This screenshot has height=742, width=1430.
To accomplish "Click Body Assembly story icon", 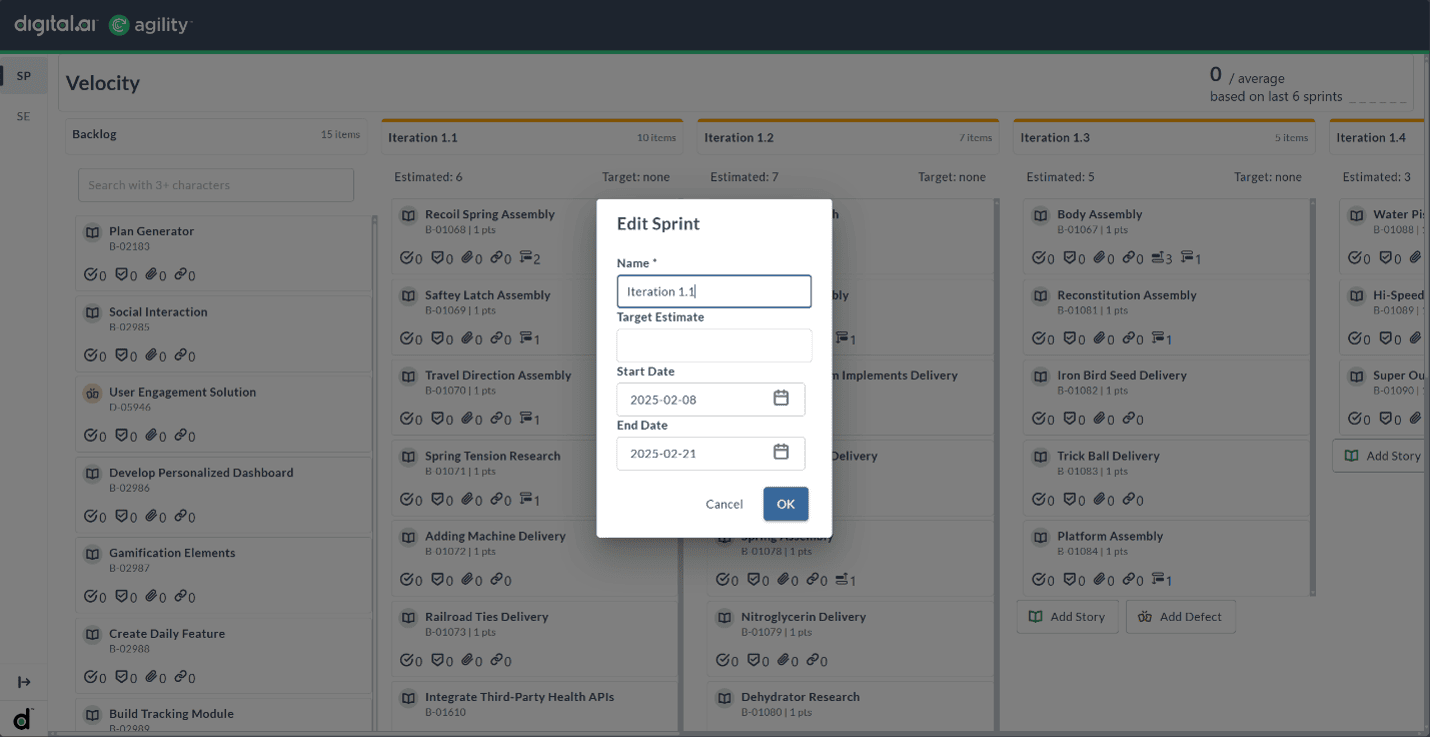I will [x=1040, y=215].
